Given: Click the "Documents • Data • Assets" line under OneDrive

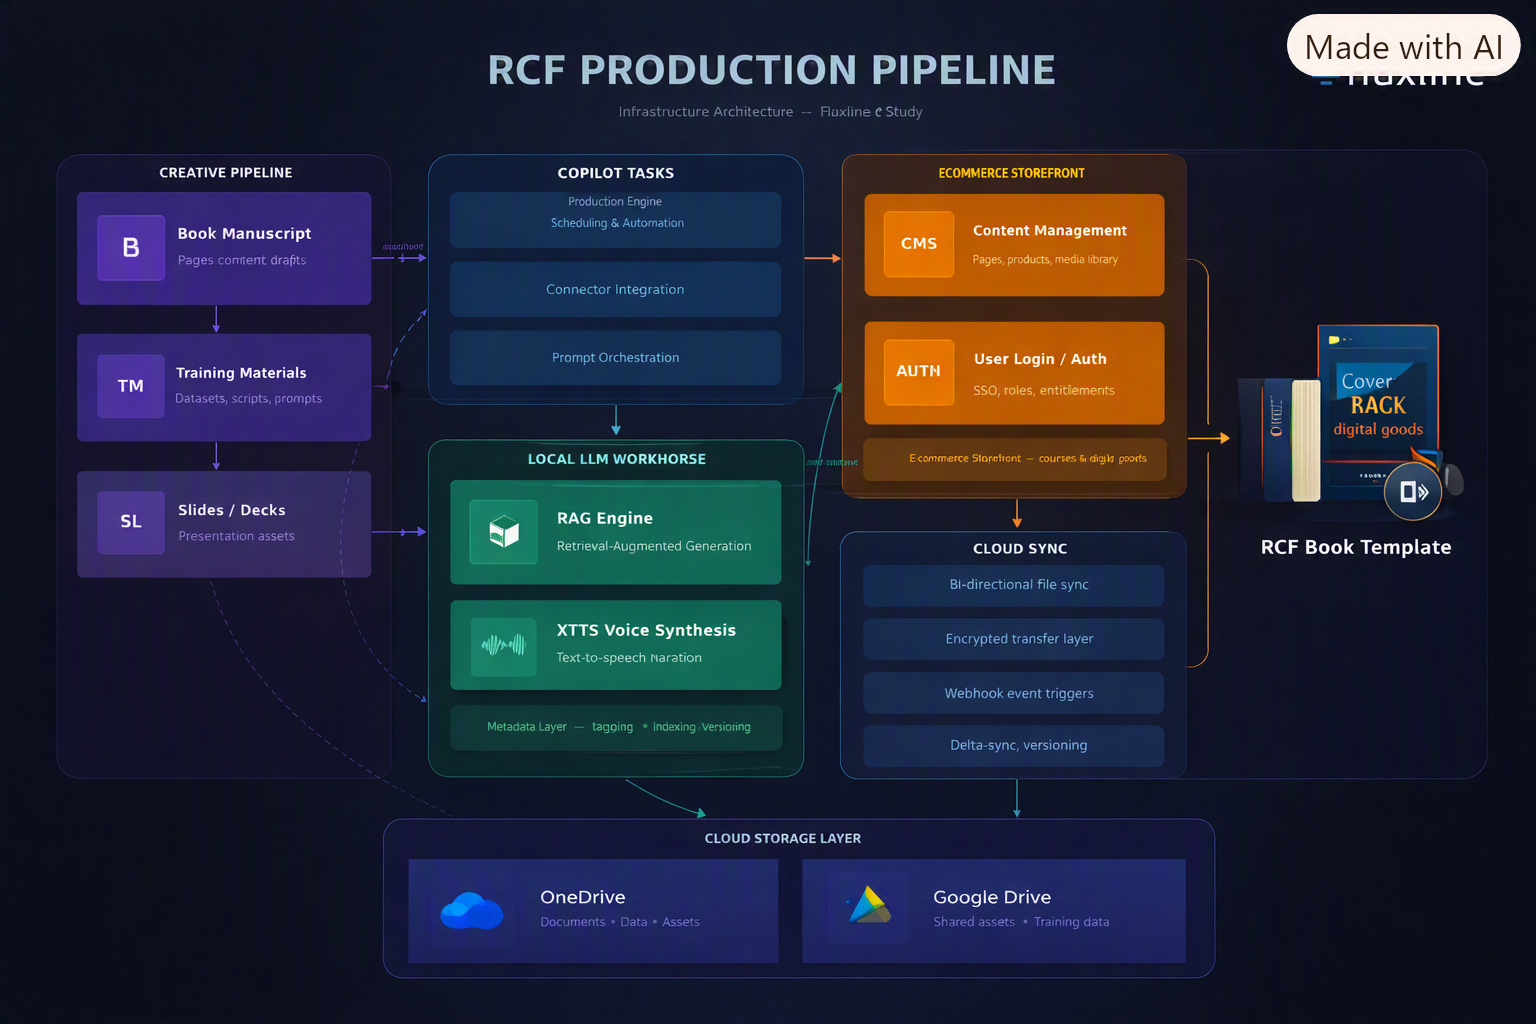Looking at the screenshot, I should point(620,922).
